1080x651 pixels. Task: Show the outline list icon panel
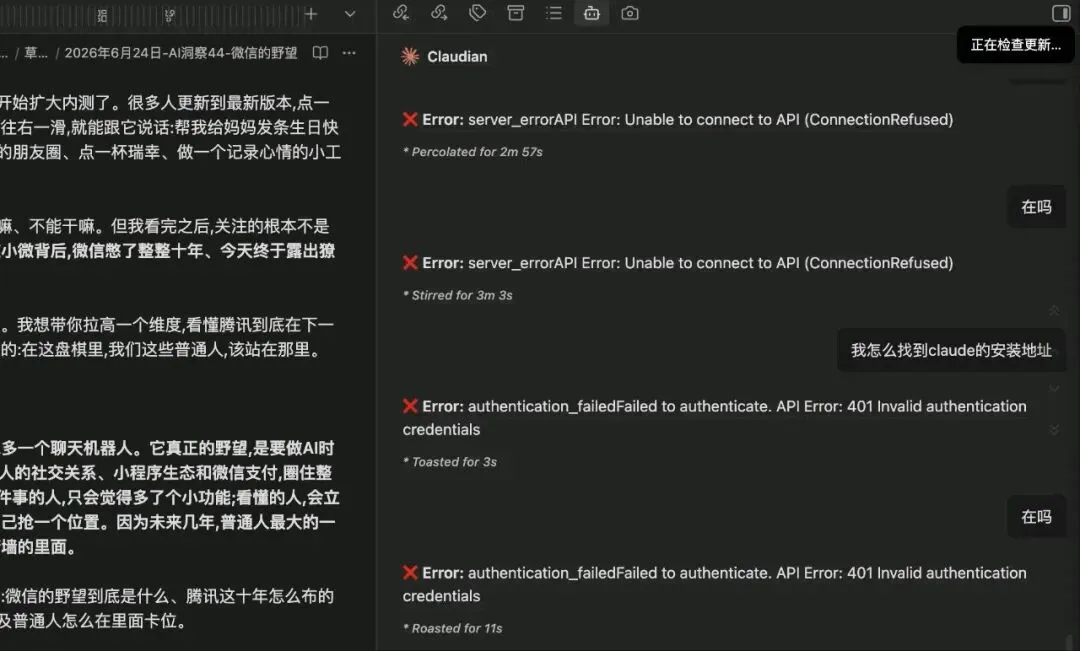(554, 13)
